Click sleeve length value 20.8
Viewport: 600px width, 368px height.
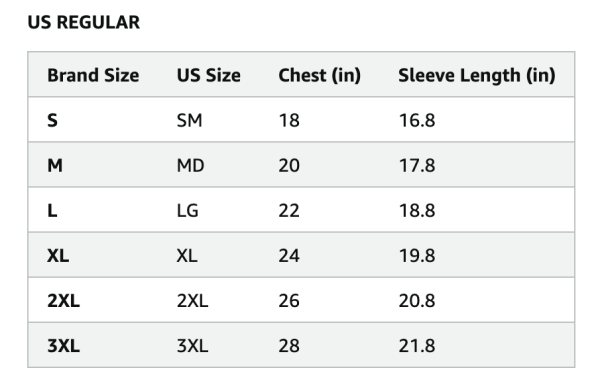(x=417, y=301)
